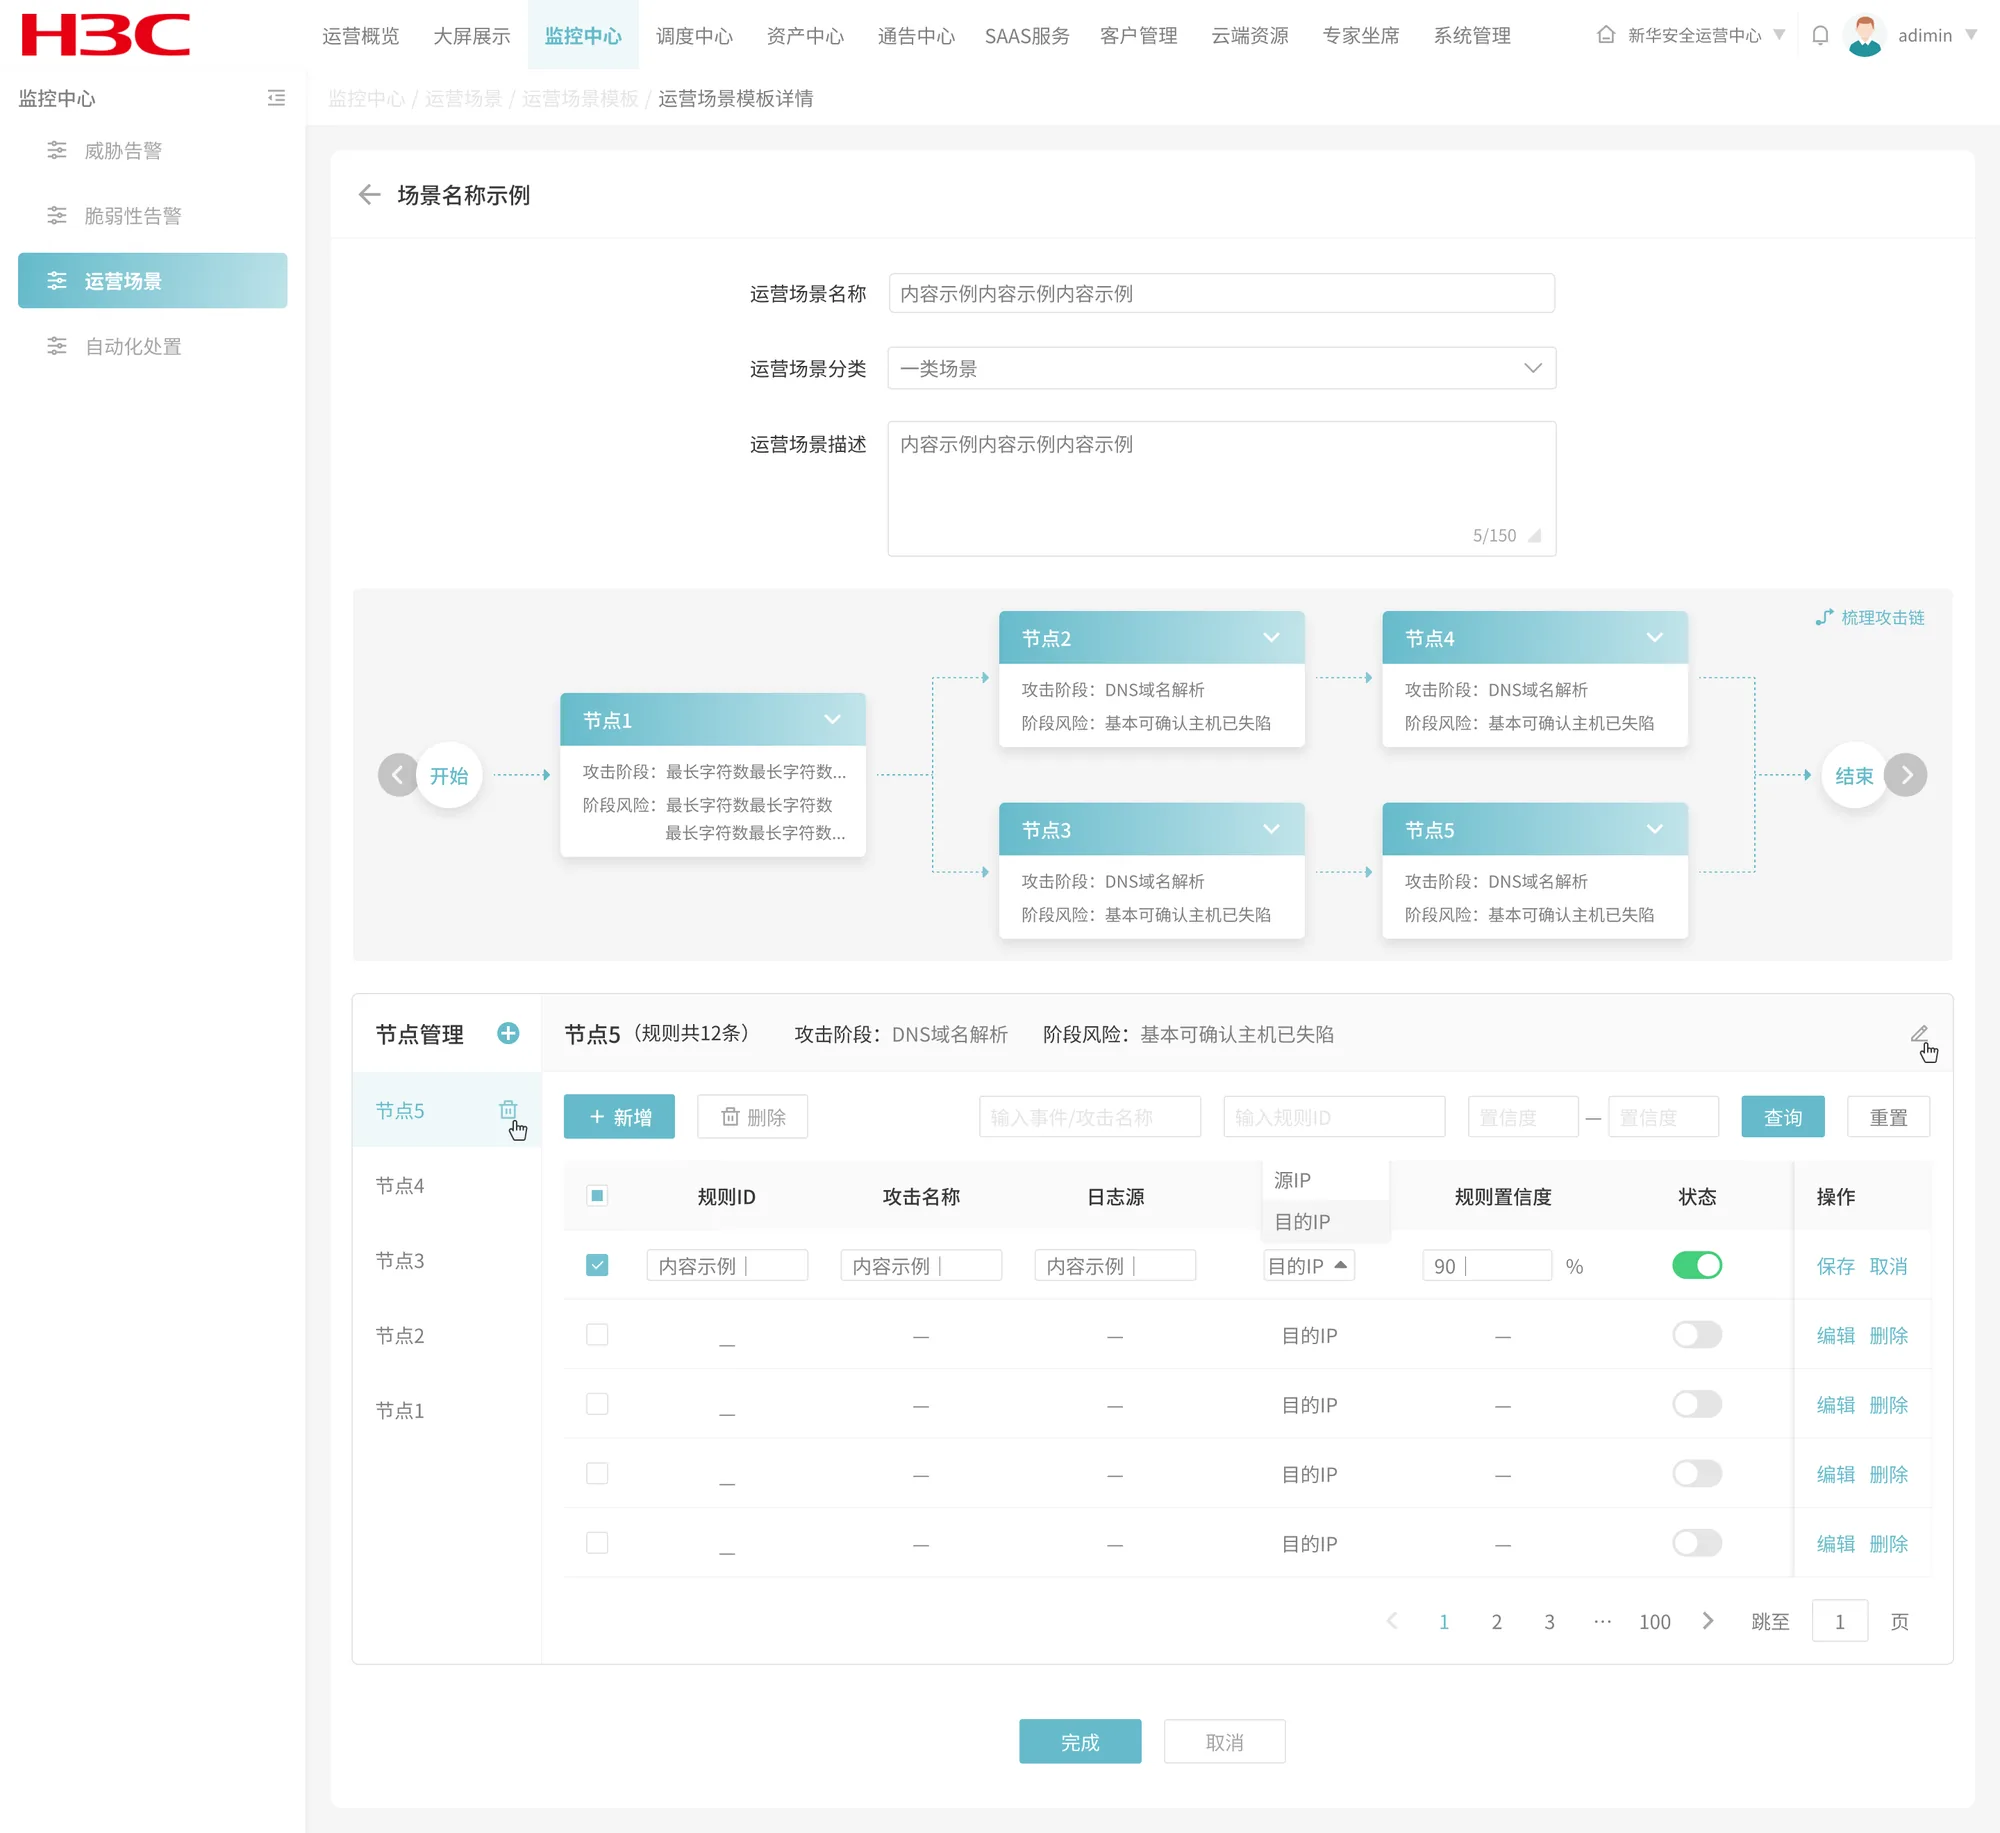Click the edit pencil icon for 节点5
Screen dimensions: 2000x1833
click(1918, 1033)
